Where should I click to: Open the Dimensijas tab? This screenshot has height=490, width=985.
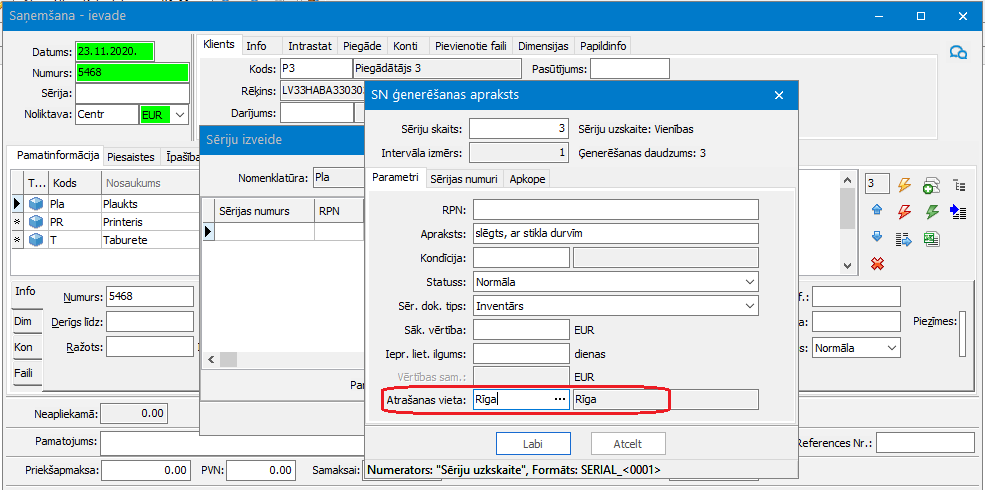(x=543, y=46)
